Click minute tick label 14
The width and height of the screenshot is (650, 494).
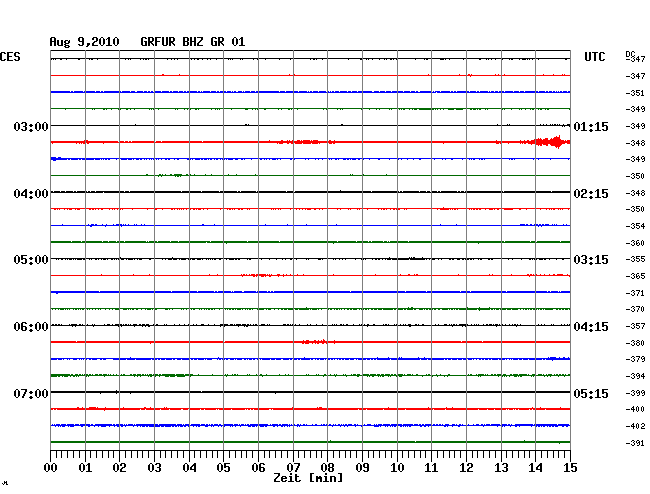(535, 468)
